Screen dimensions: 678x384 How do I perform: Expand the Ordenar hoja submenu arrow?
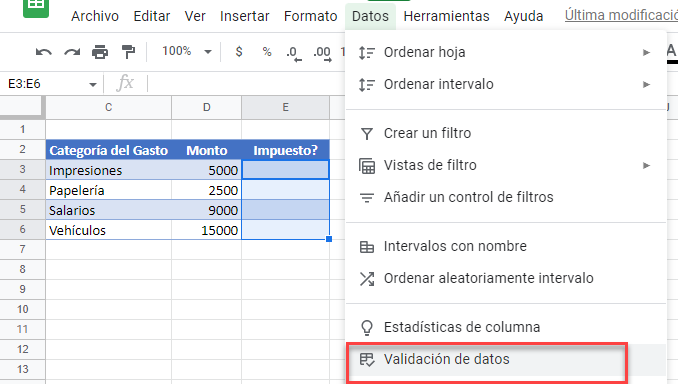click(x=646, y=52)
